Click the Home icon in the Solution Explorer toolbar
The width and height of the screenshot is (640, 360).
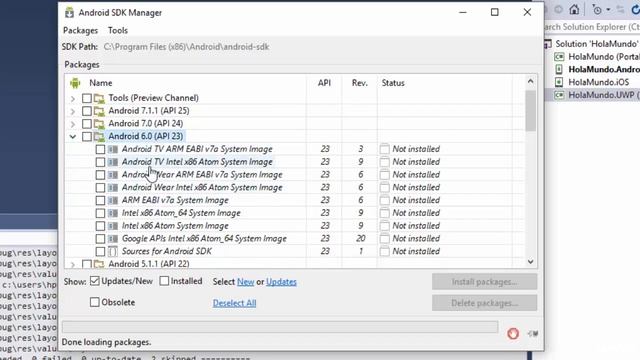coord(574,10)
